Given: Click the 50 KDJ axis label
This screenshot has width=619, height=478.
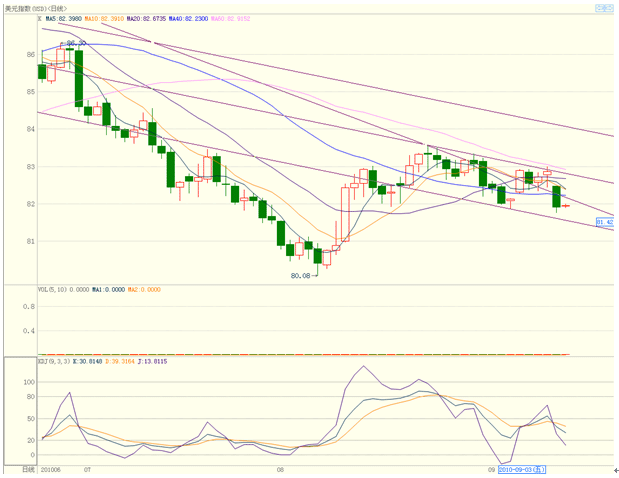Looking at the screenshot, I should coord(31,418).
